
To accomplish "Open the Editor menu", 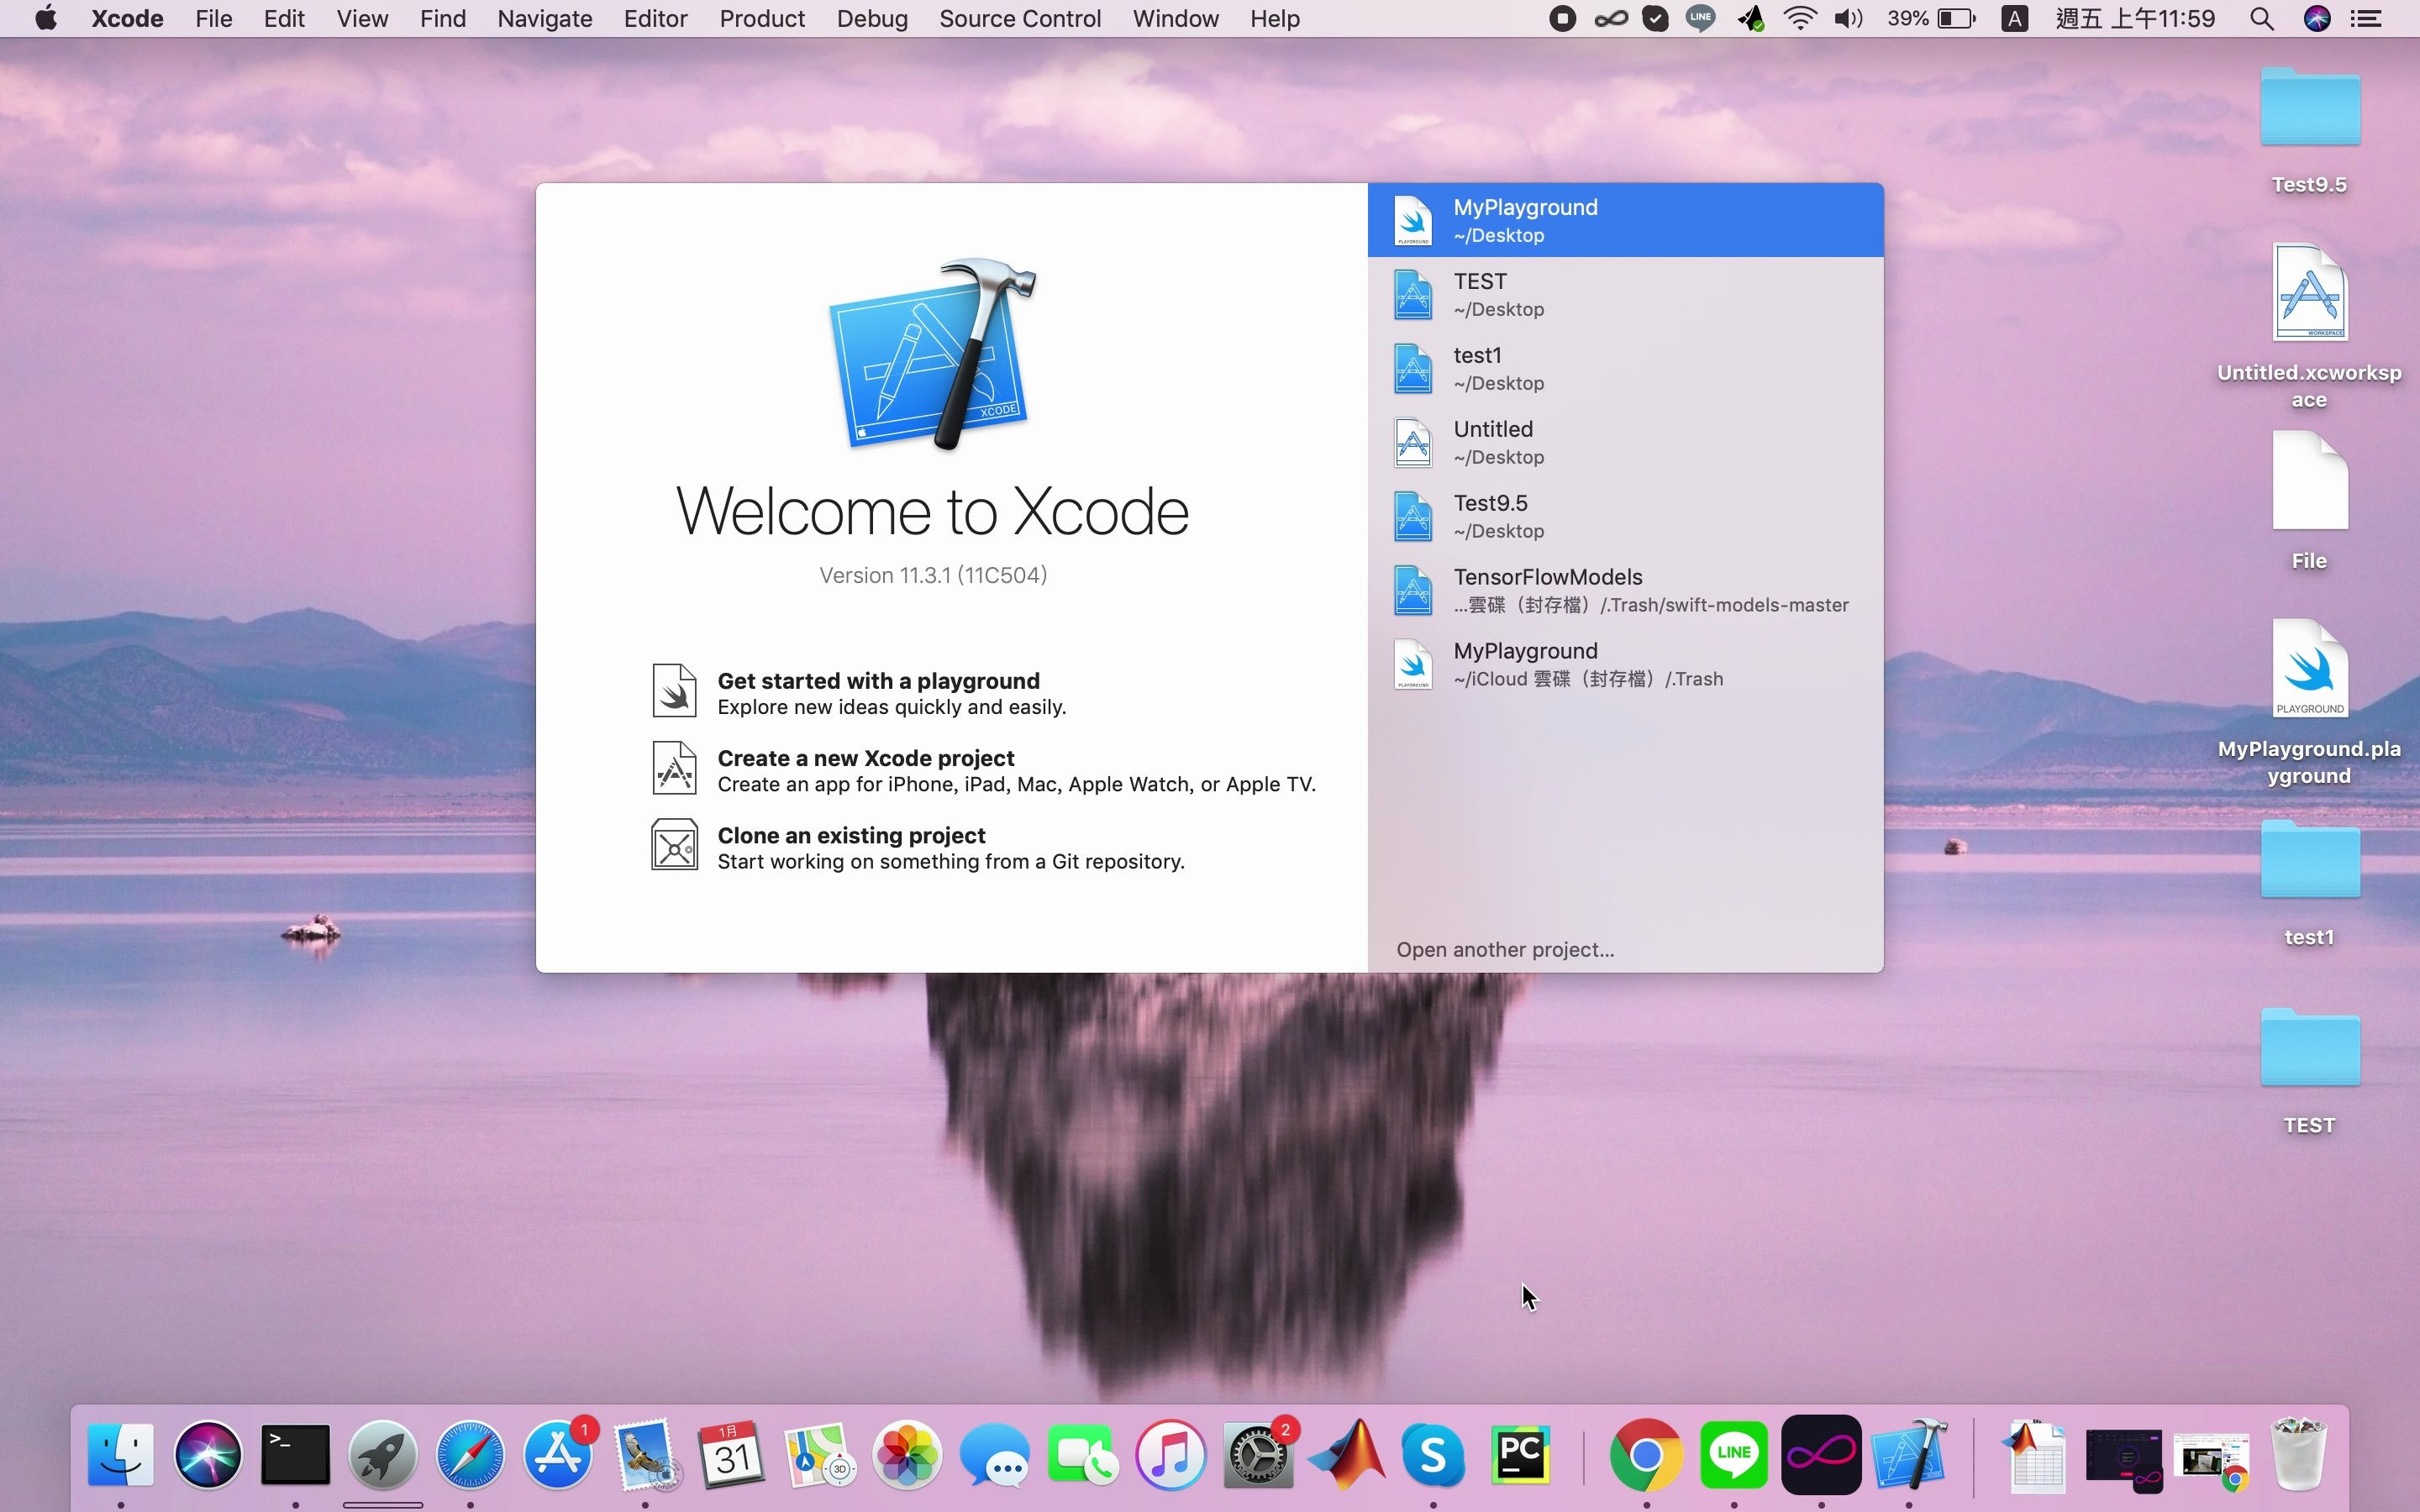I will (655, 19).
